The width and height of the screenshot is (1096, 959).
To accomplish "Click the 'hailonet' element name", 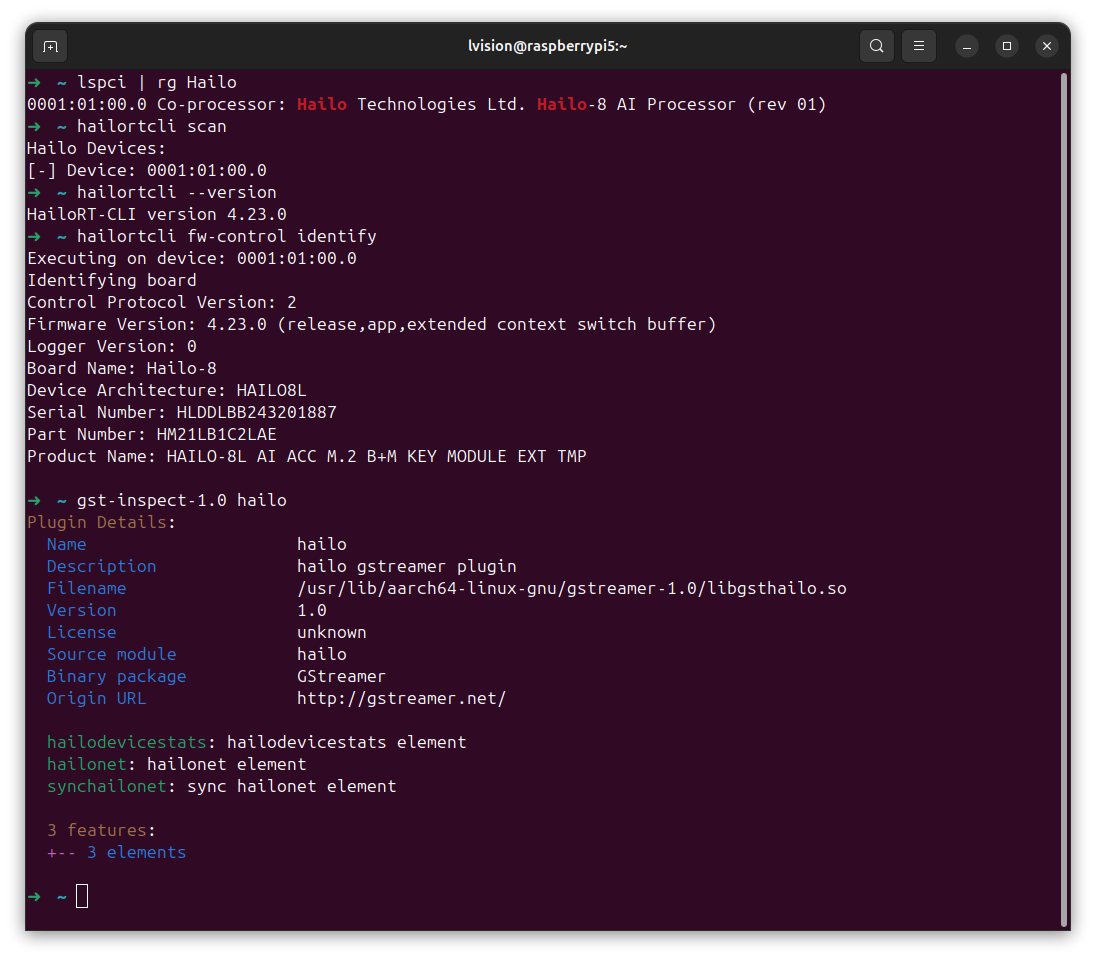I will [x=87, y=765].
